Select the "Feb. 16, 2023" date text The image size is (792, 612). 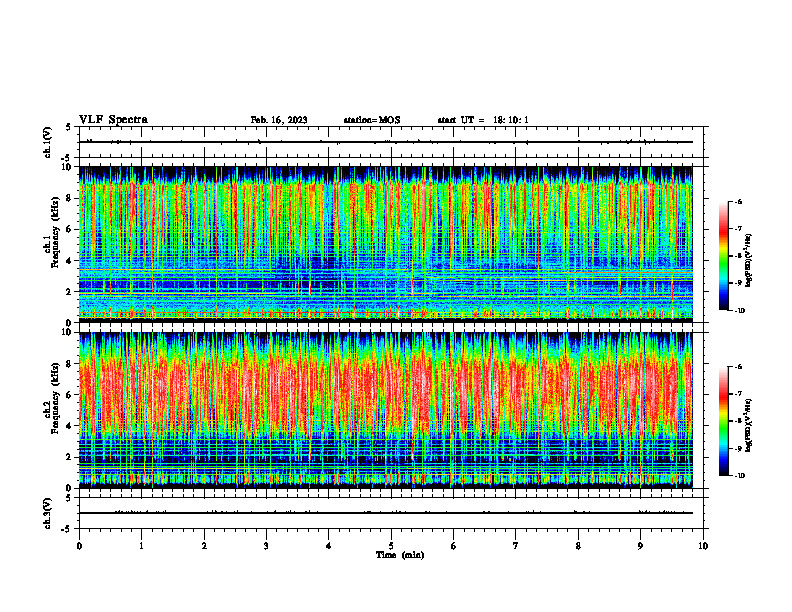point(279,120)
